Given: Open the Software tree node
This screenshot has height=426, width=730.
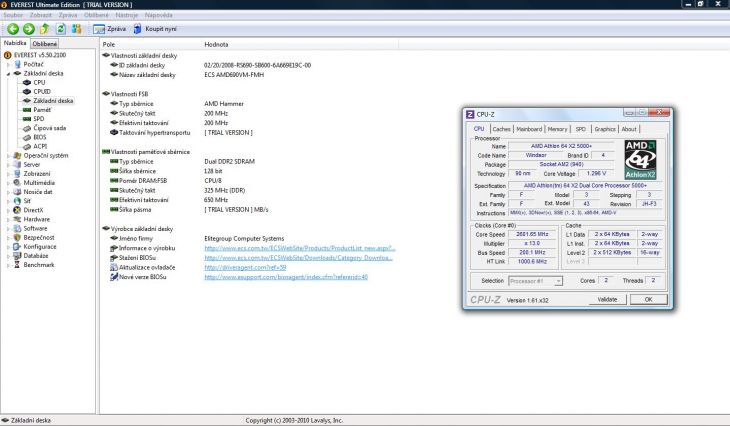Looking at the screenshot, I should point(35,228).
